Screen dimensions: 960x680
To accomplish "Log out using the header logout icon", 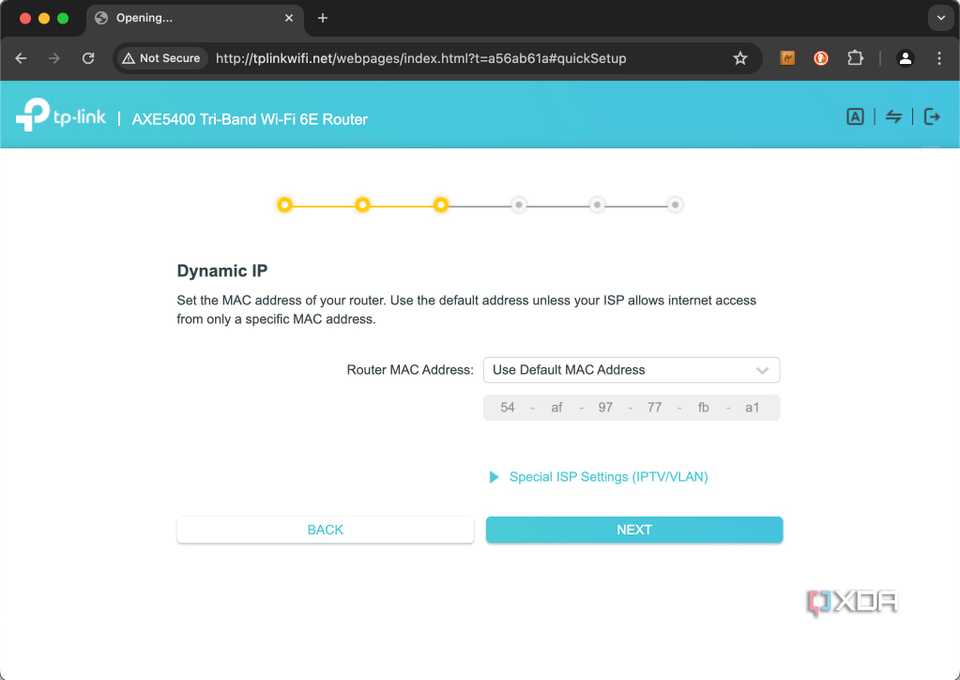I will (932, 116).
